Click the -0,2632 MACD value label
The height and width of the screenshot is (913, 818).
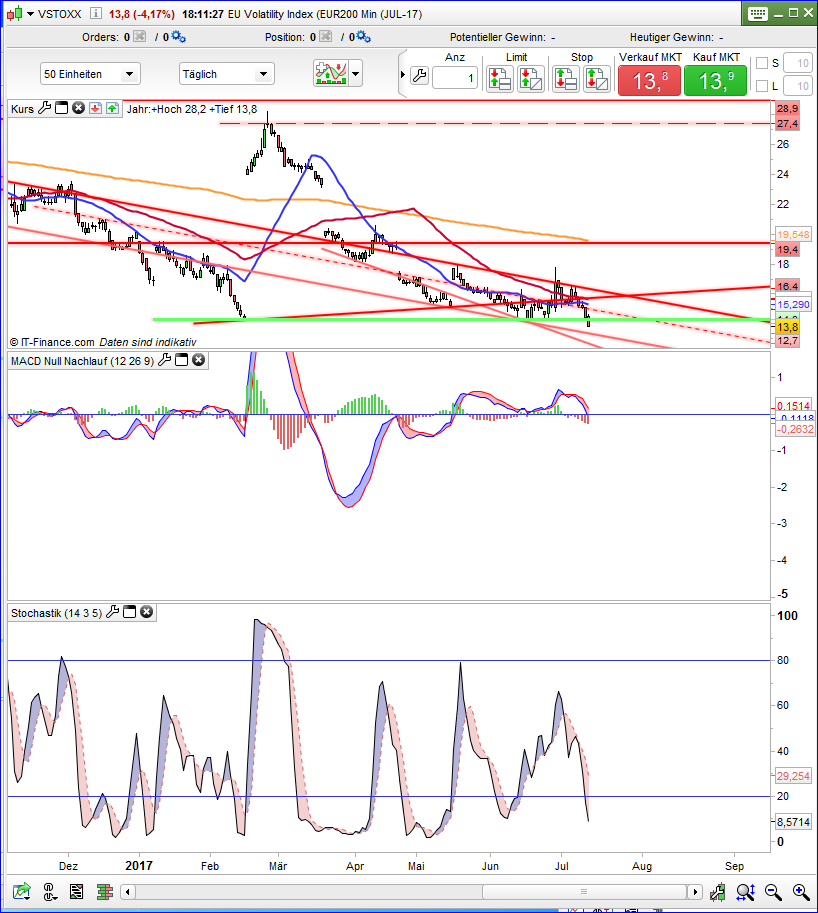coord(795,429)
